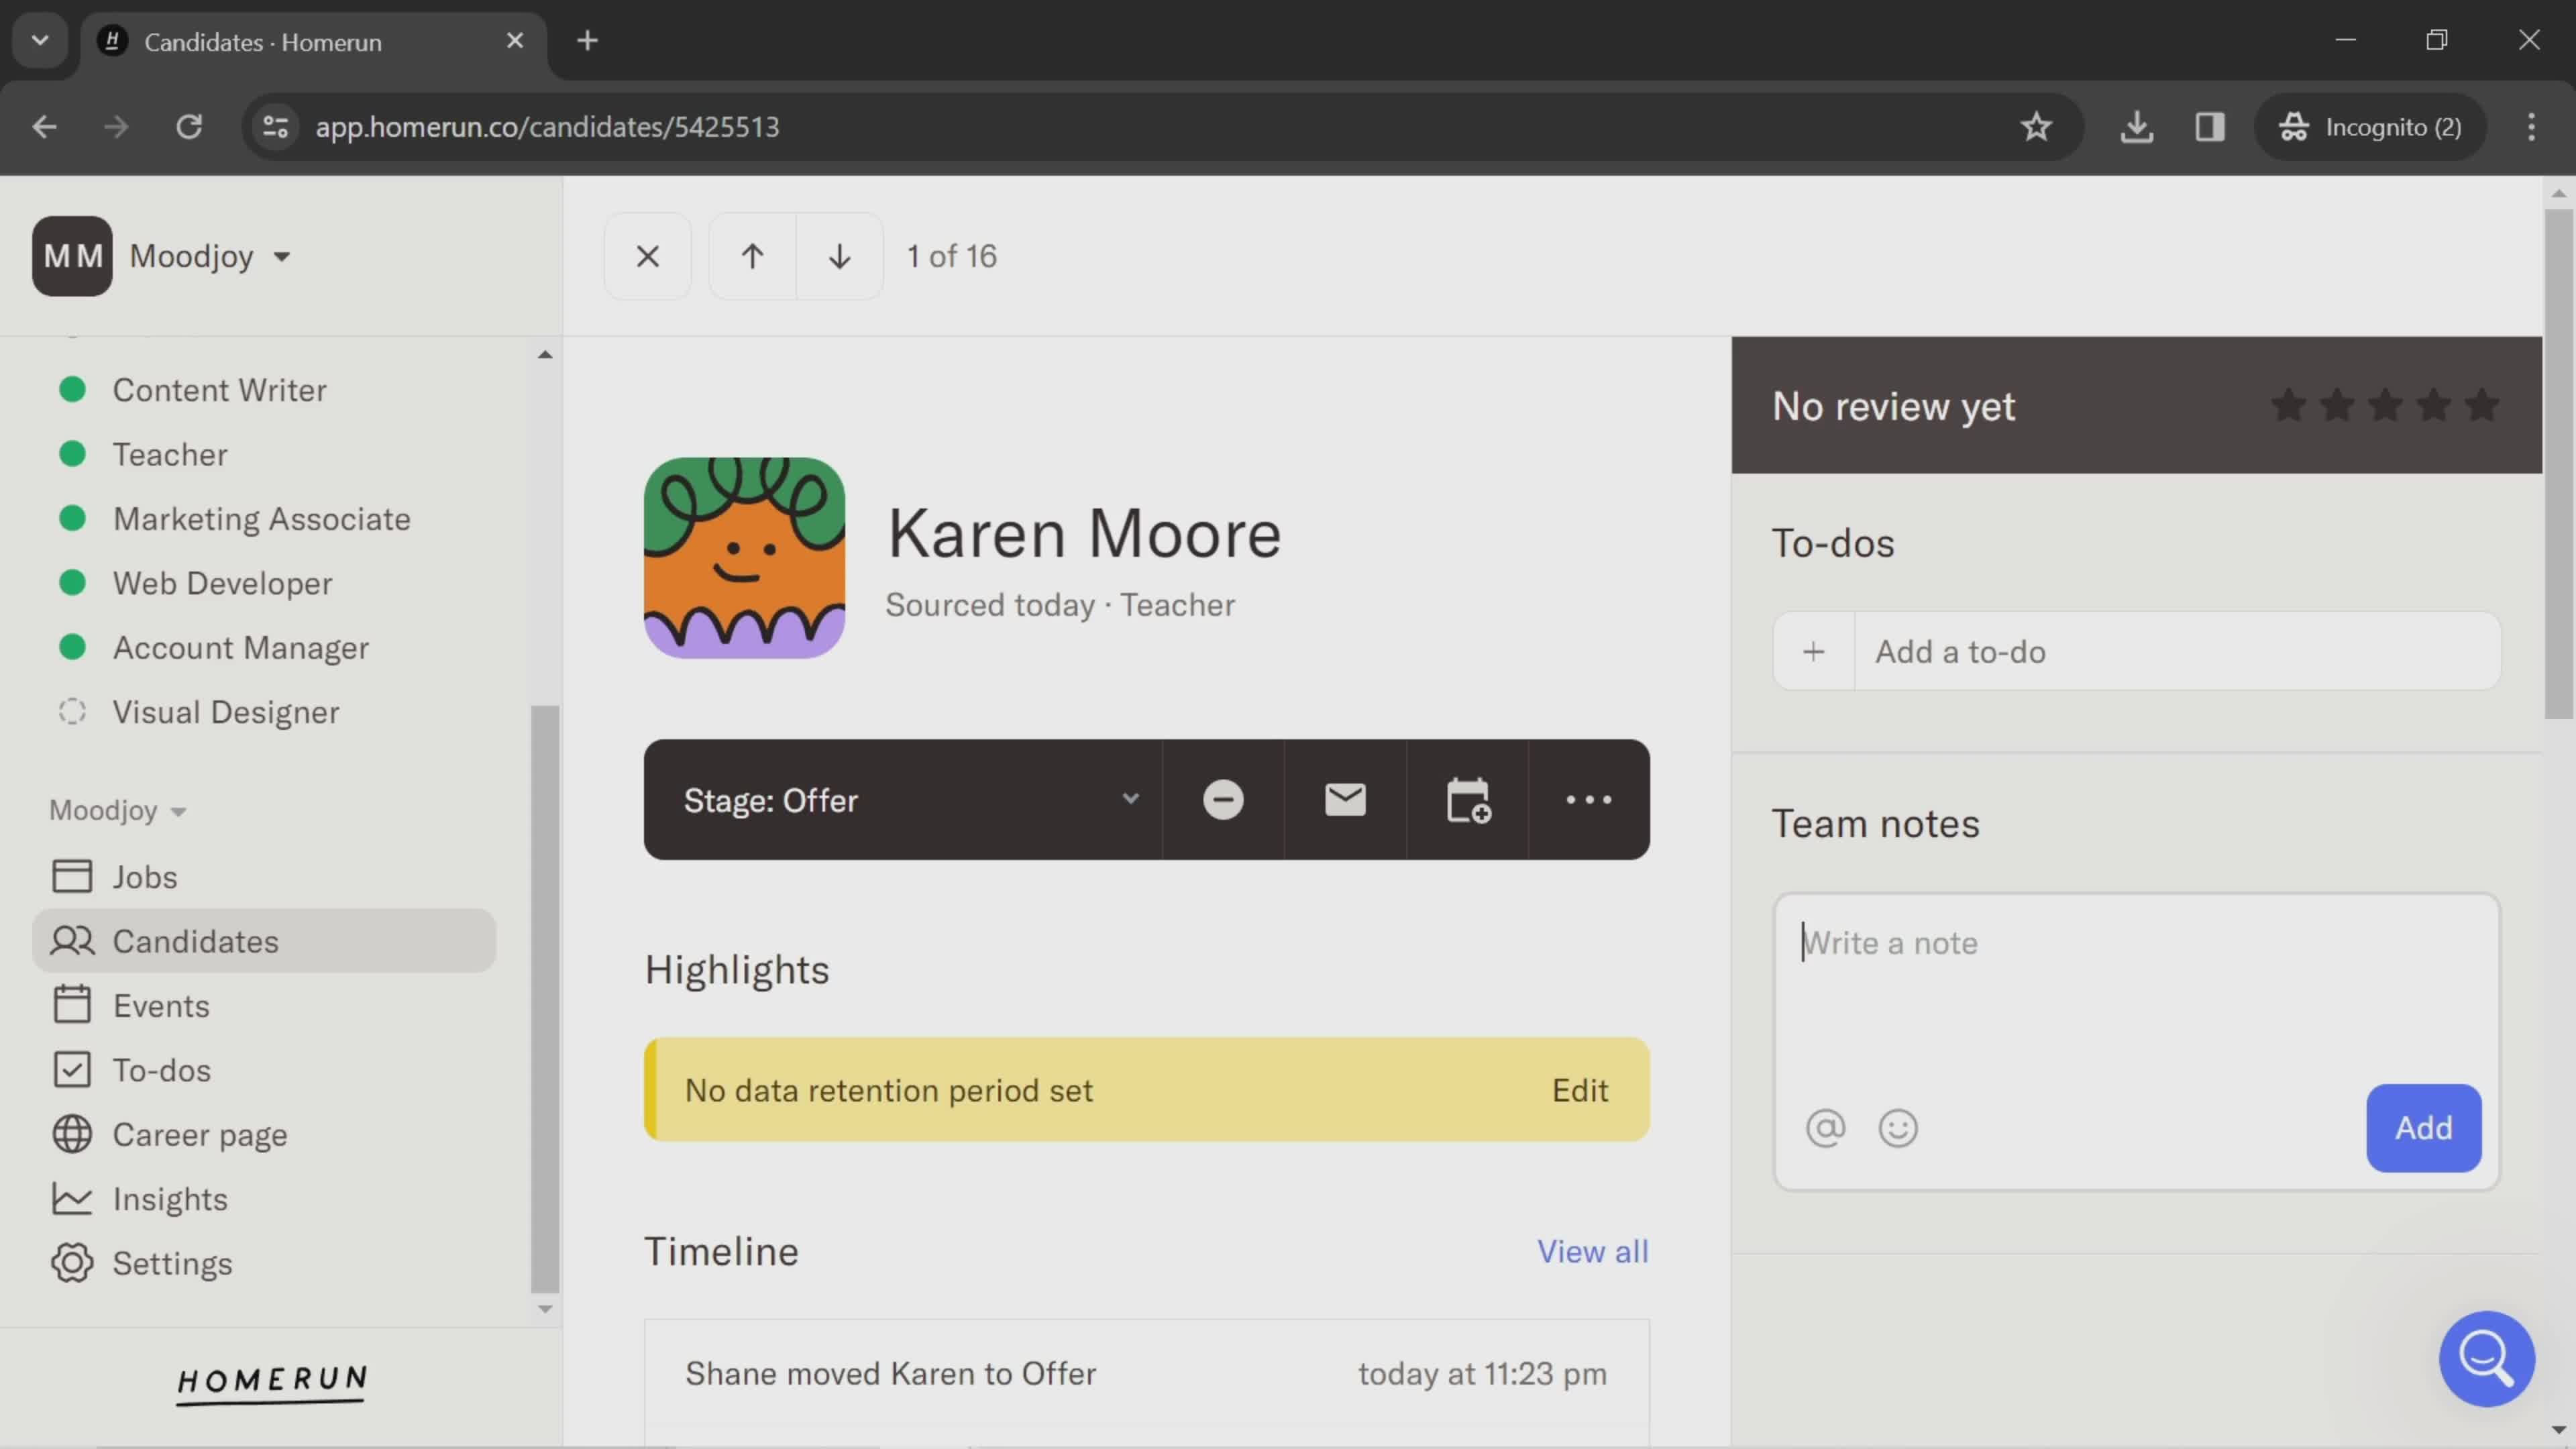Click the more options ellipsis icon

click(1587, 800)
